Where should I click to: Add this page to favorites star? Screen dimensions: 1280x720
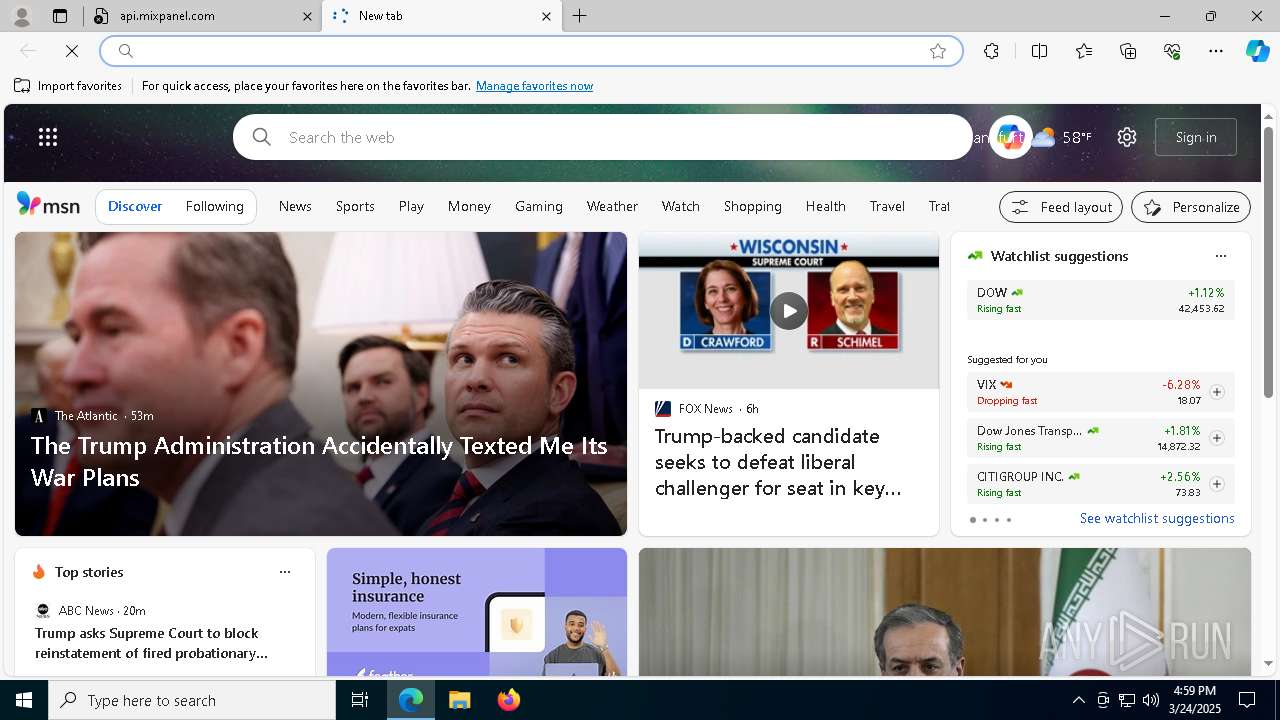[938, 51]
